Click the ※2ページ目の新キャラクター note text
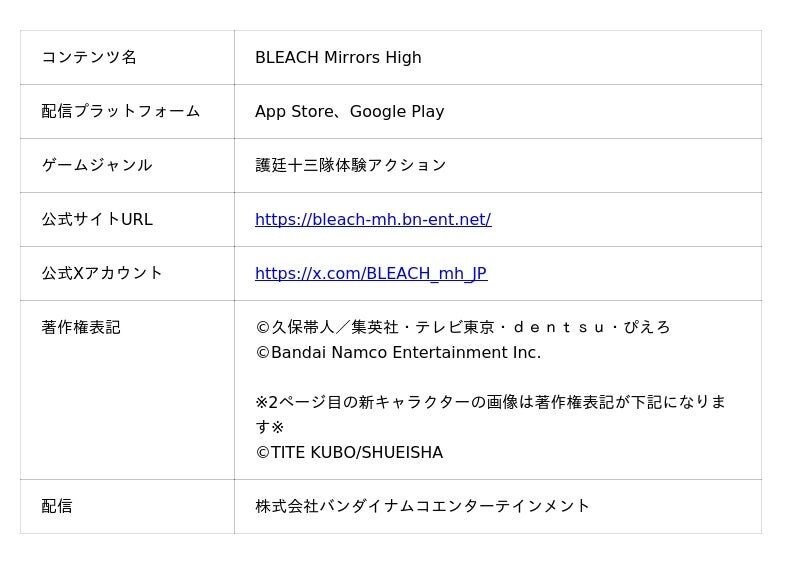This screenshot has width=800, height=564. point(490,402)
